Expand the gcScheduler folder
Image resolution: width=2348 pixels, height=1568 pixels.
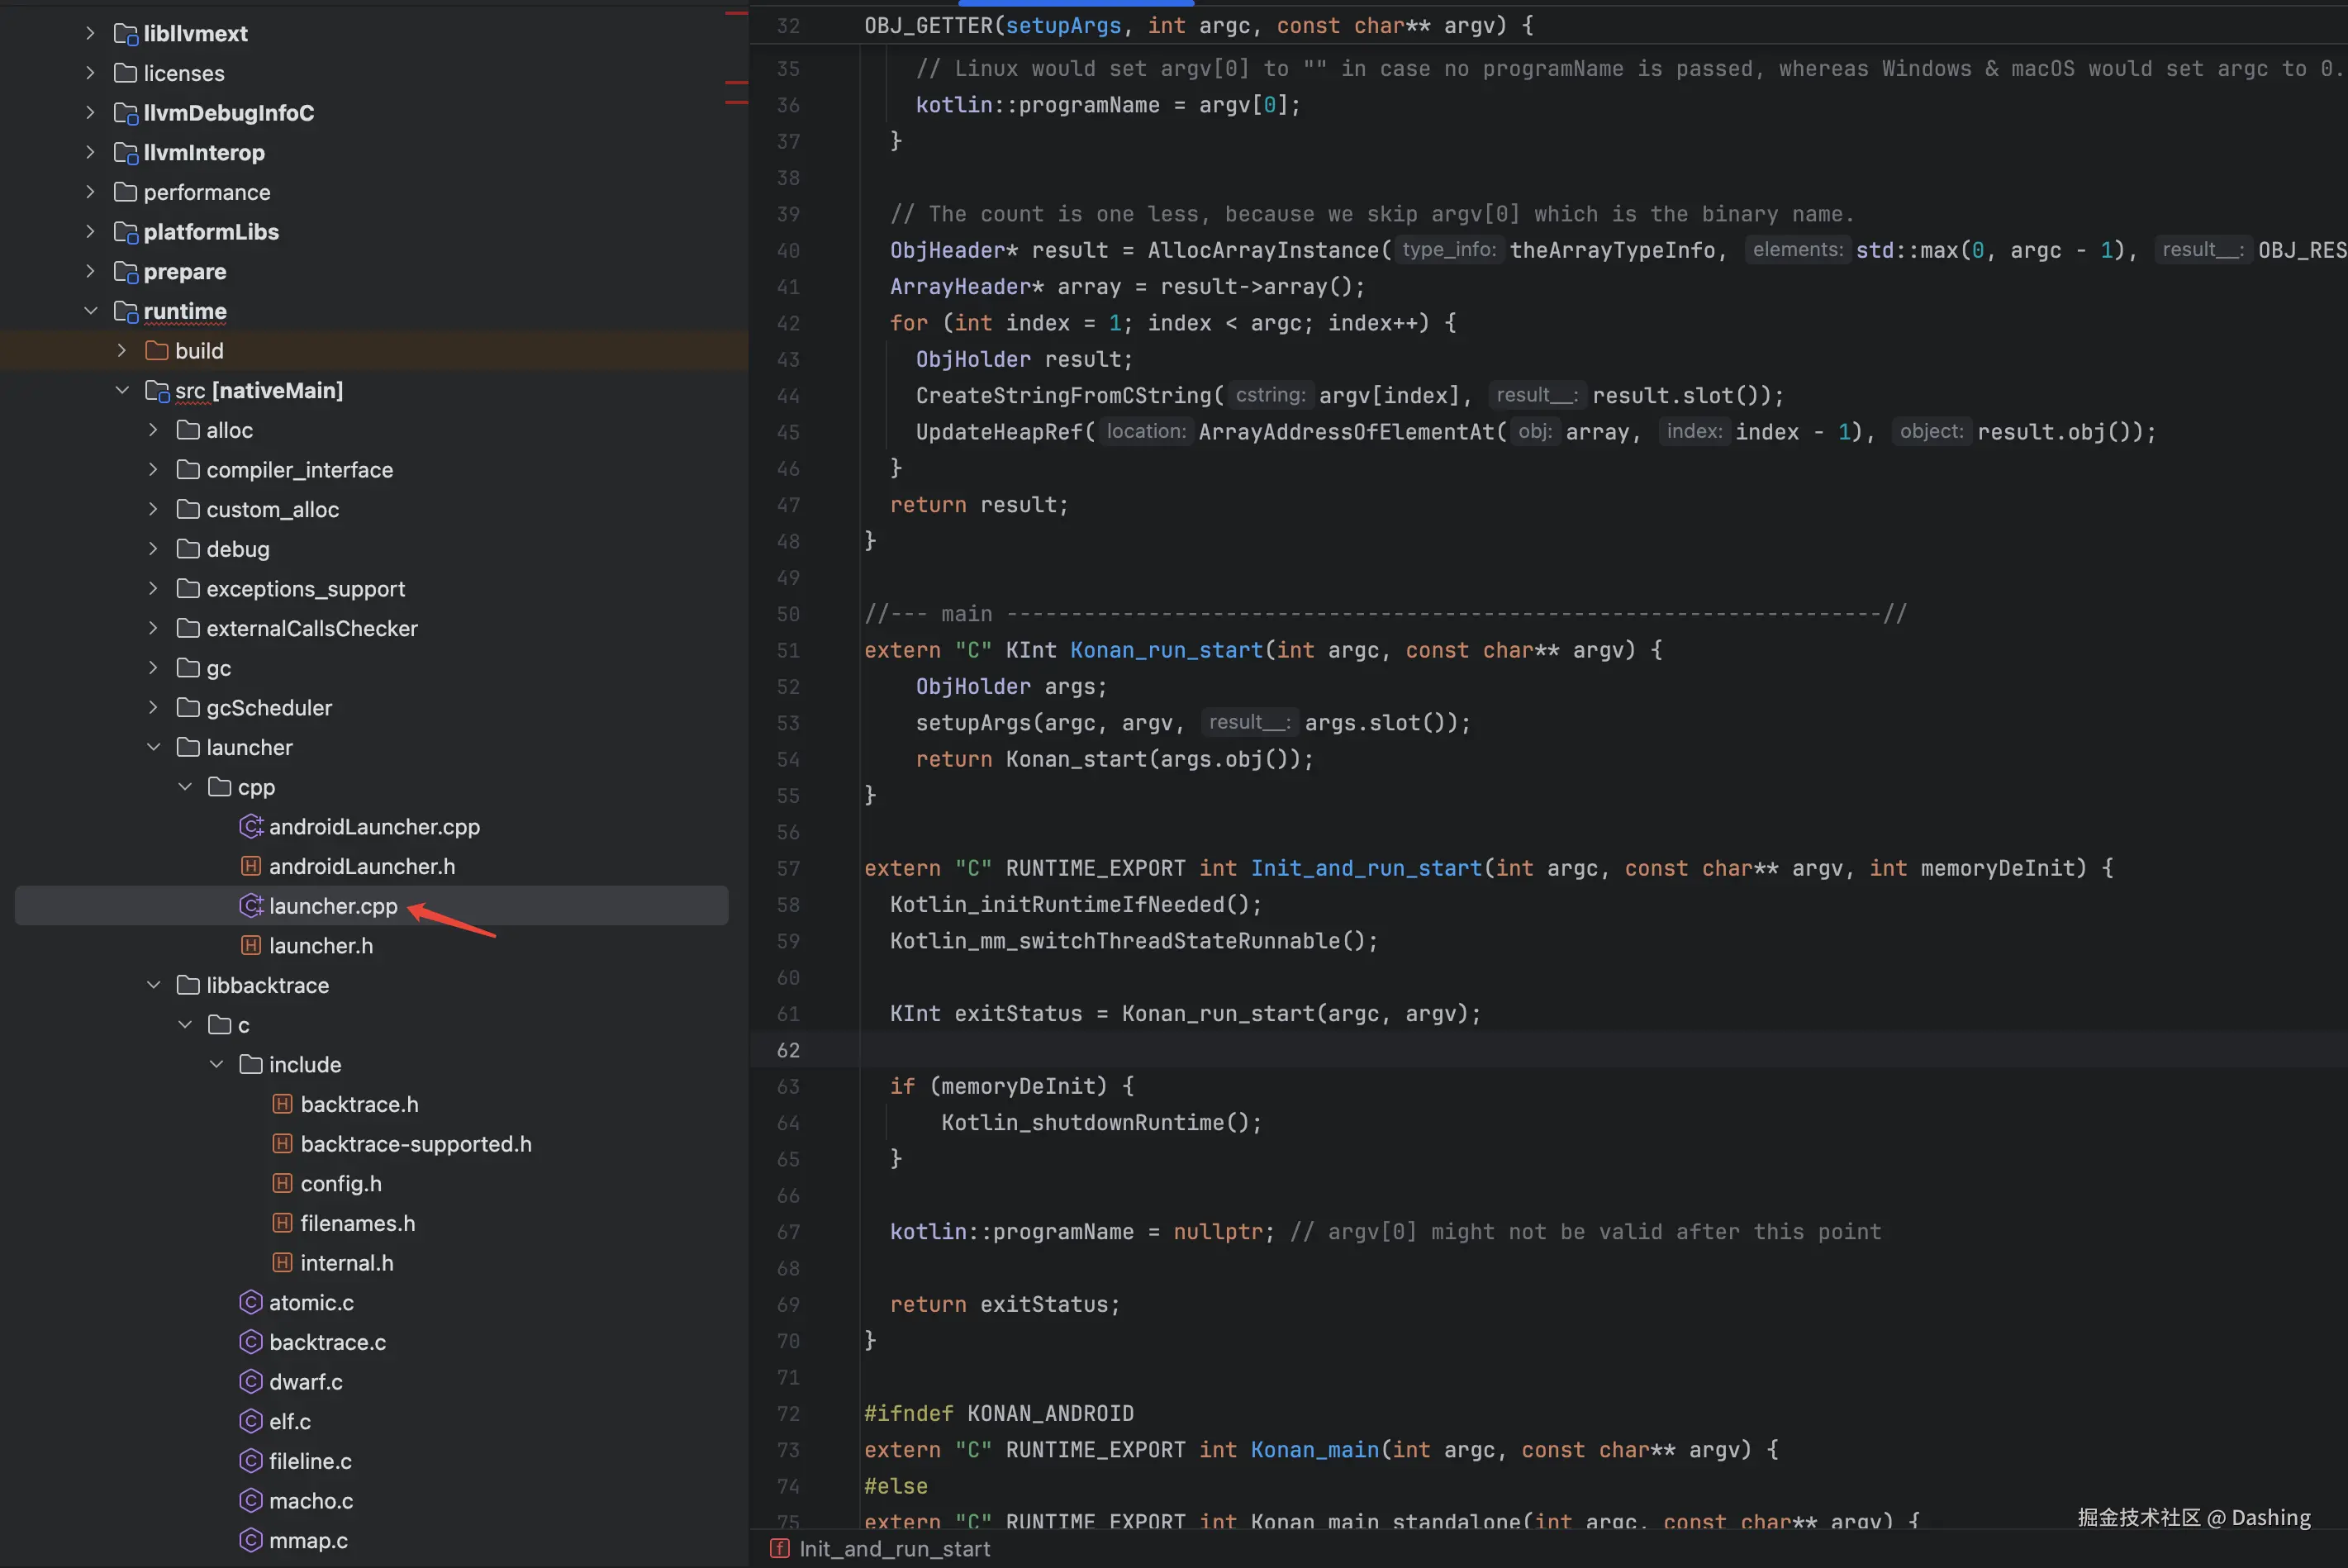(154, 708)
